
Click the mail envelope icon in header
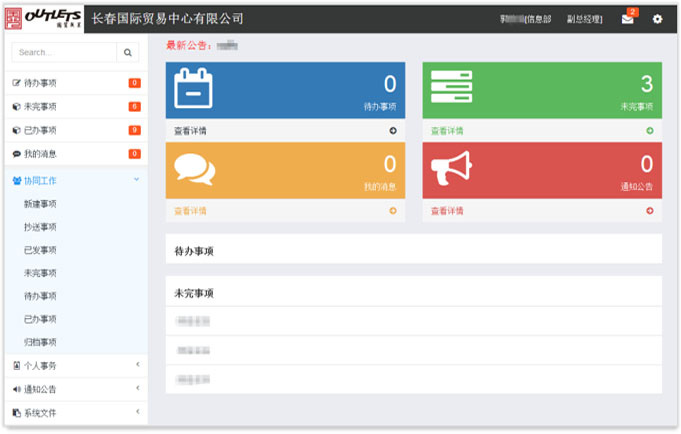pyautogui.click(x=627, y=19)
